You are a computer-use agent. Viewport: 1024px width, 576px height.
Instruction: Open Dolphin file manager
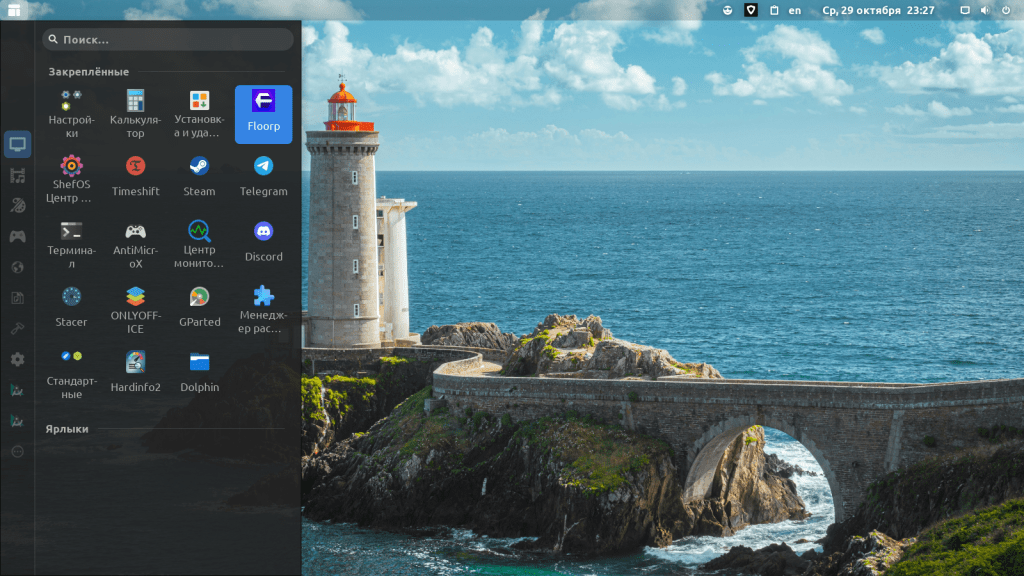pos(199,372)
